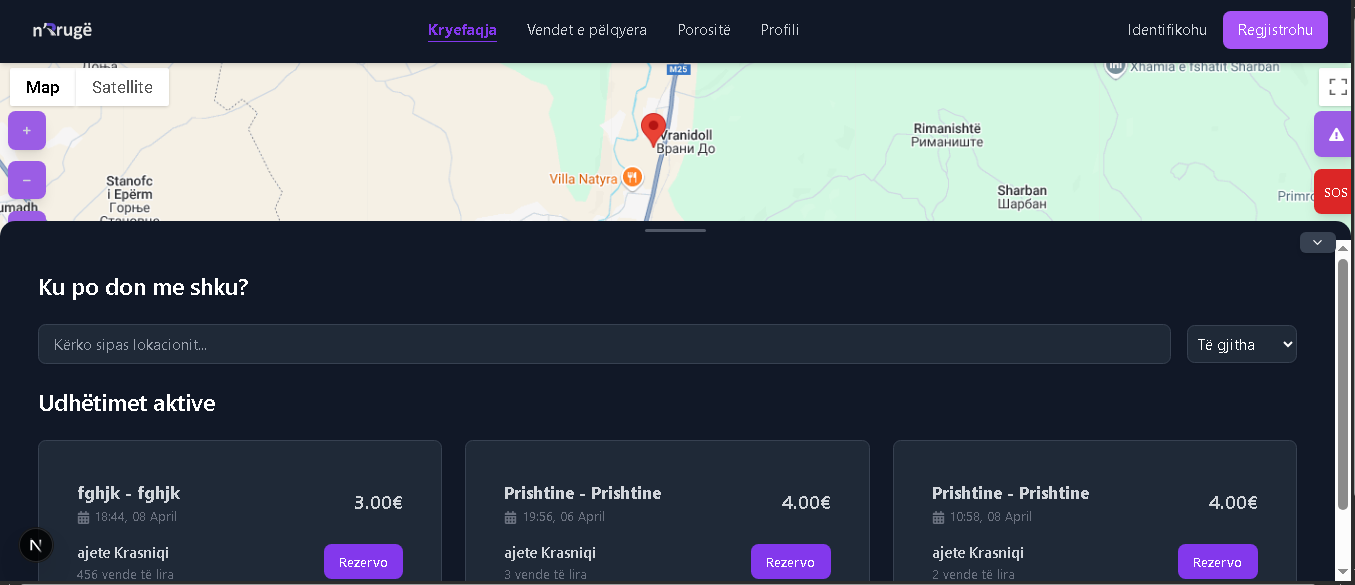Open the Të gjitha filter dropdown

pyautogui.click(x=1241, y=344)
